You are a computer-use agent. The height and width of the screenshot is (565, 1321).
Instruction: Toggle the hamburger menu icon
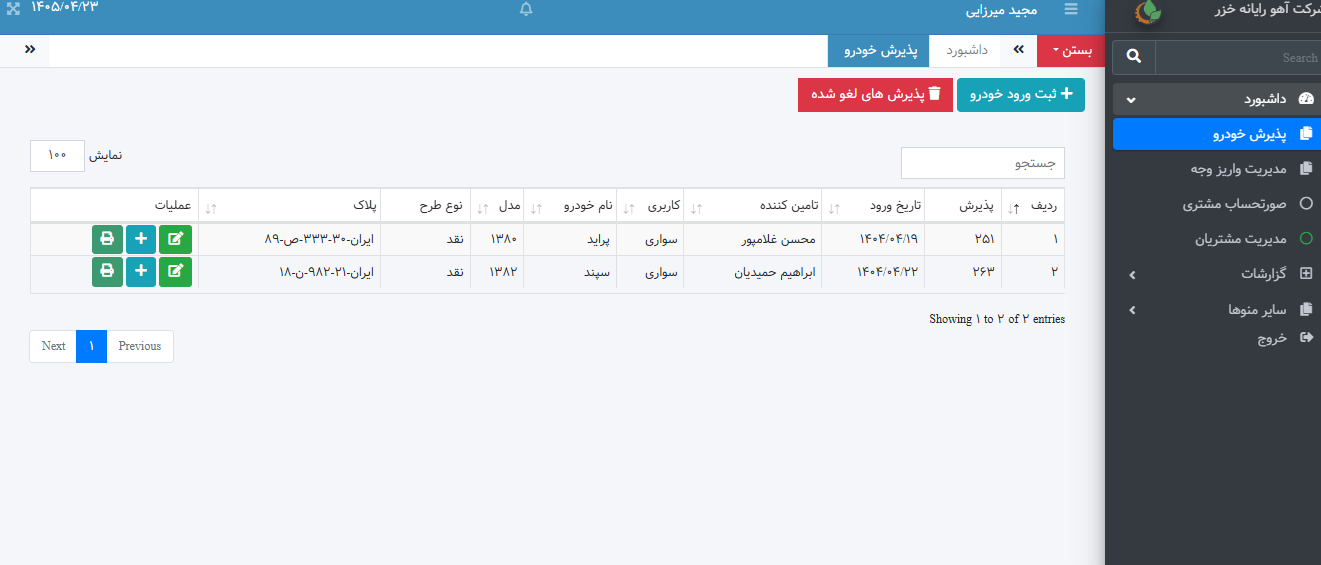[x=1072, y=9]
